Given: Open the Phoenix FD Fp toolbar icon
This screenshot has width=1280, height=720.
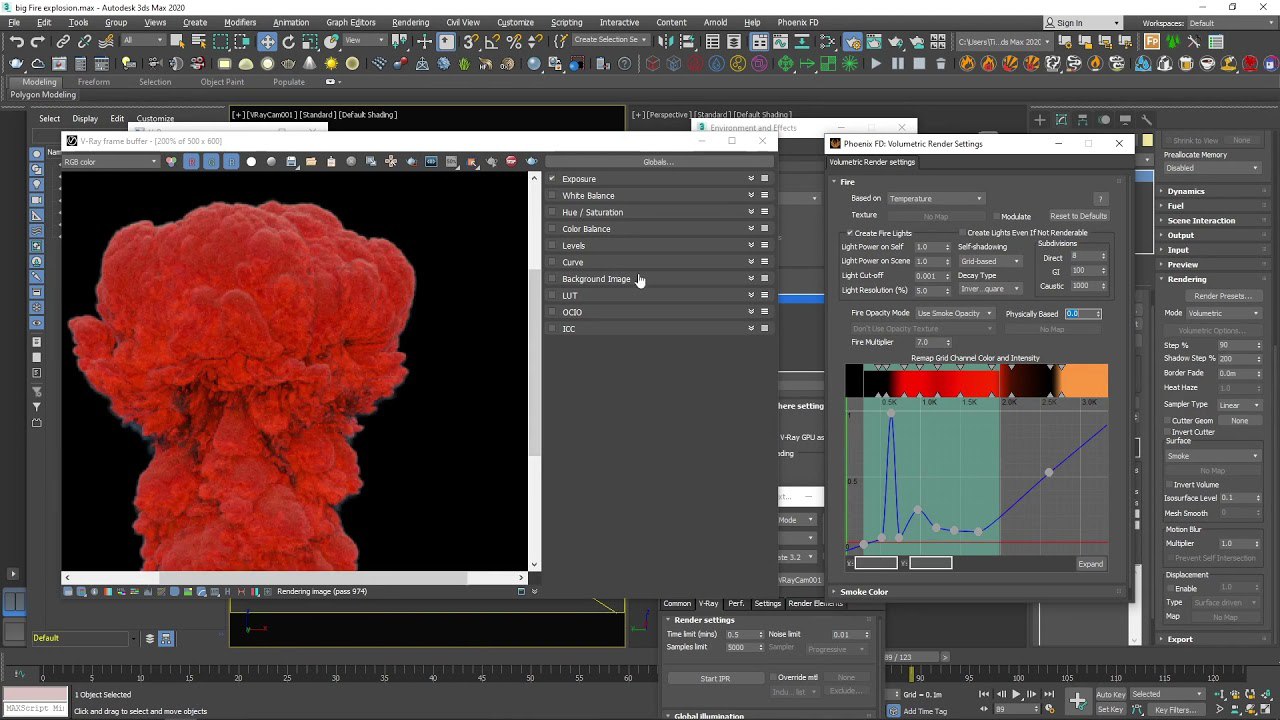Looking at the screenshot, I should pos(1152,42).
